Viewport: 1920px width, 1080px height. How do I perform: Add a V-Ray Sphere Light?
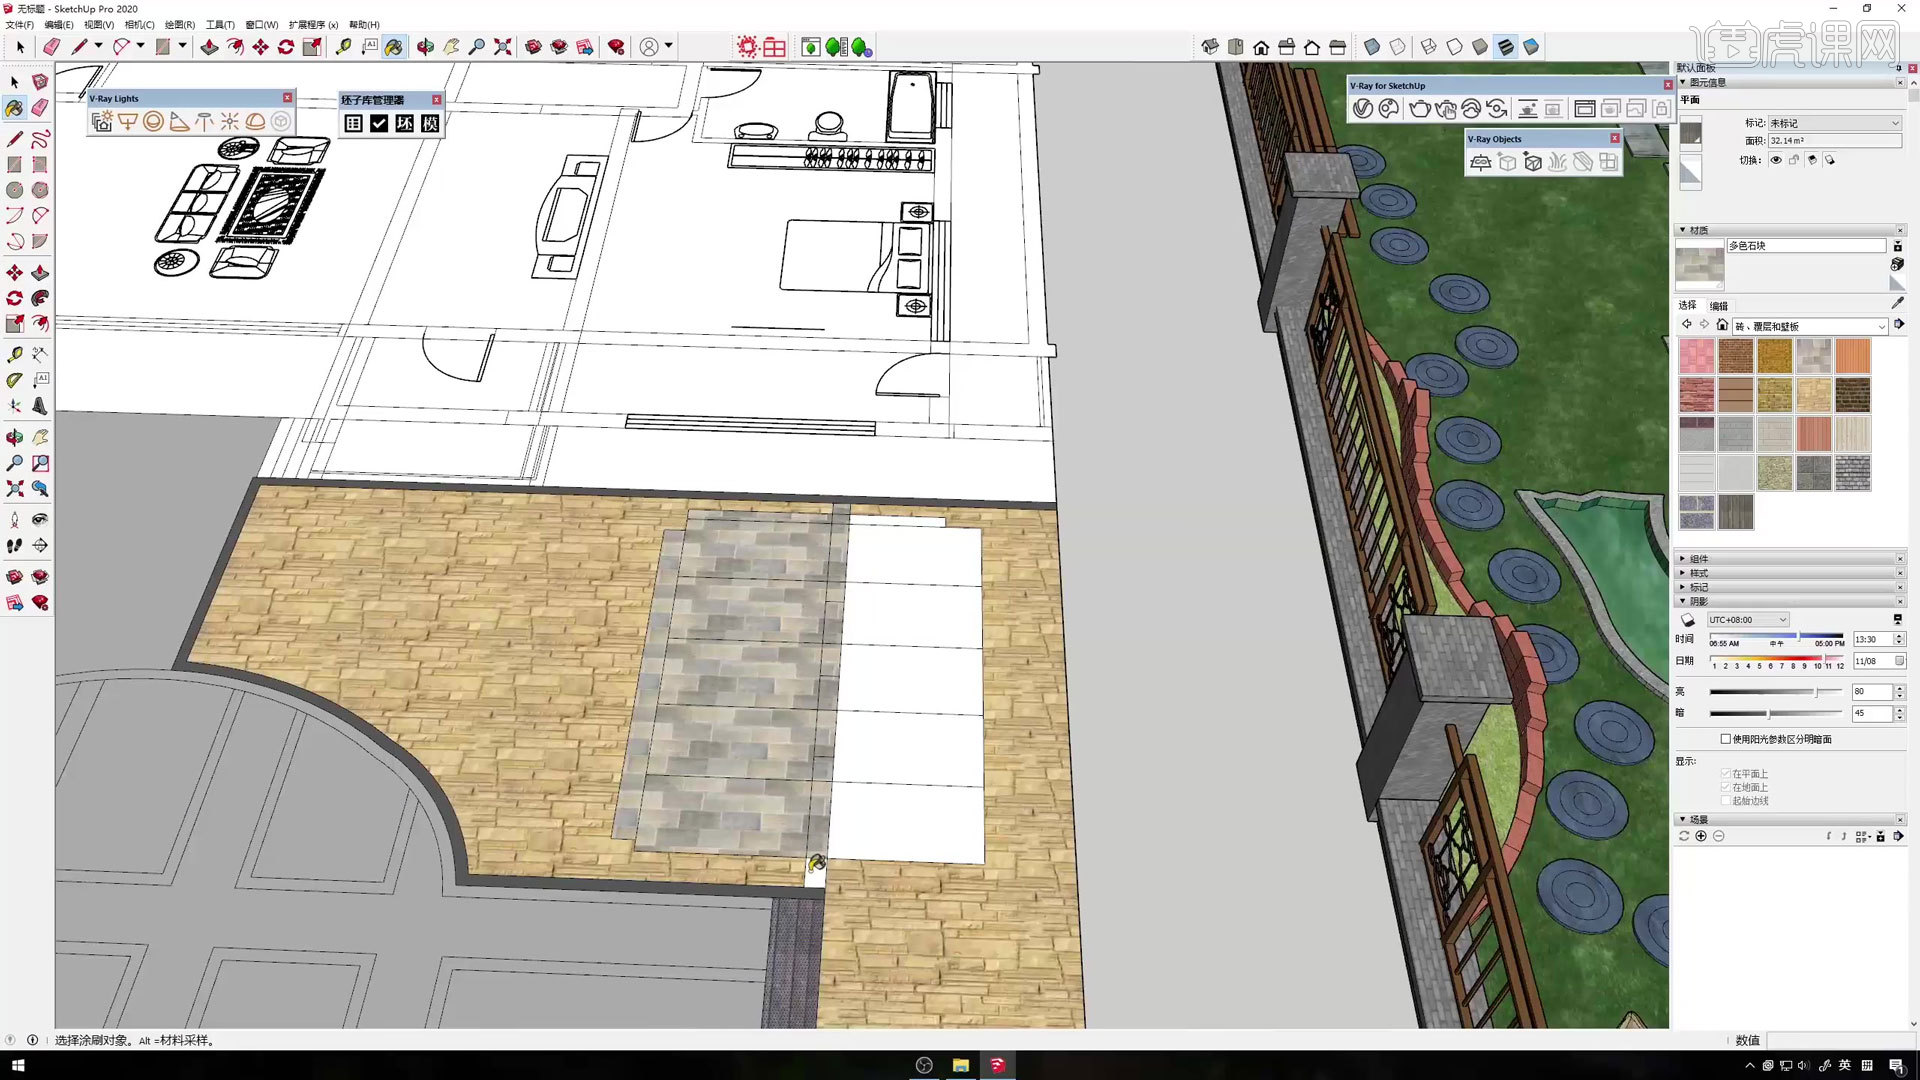pos(153,122)
